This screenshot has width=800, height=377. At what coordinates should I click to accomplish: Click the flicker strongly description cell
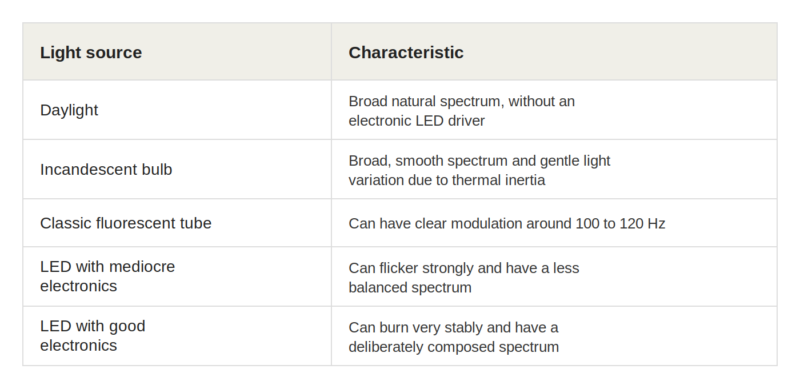pyautogui.click(x=554, y=277)
